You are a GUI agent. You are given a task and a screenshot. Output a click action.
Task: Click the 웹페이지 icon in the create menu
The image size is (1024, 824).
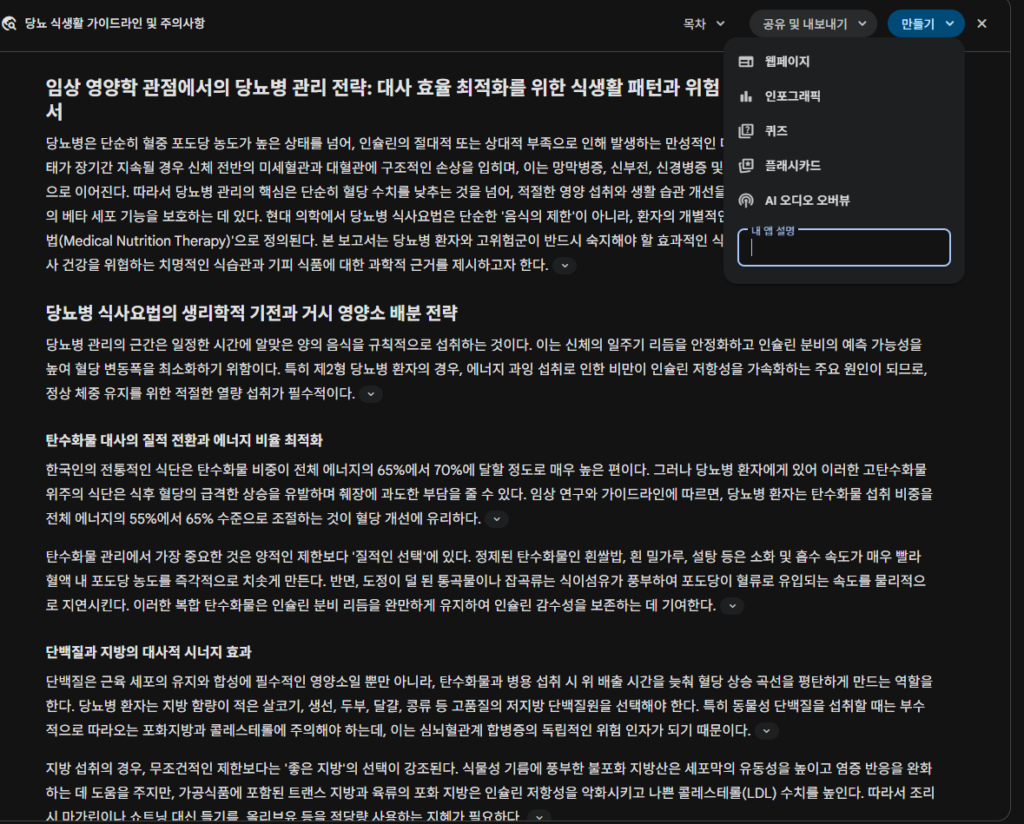(745, 62)
